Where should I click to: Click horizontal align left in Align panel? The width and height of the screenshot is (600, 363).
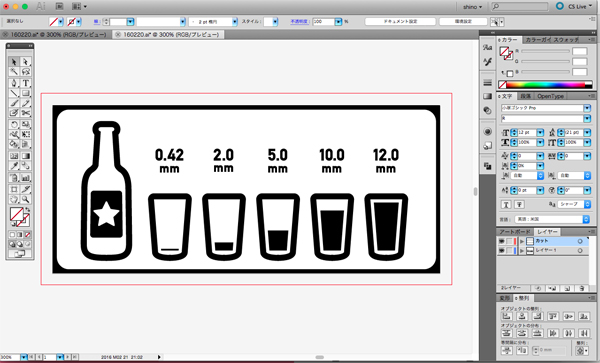(x=507, y=316)
